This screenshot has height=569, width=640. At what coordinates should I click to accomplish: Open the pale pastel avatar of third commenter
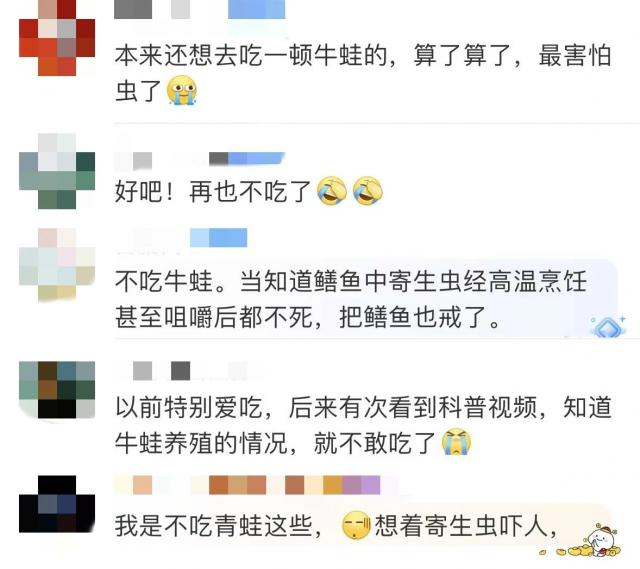coord(57,265)
